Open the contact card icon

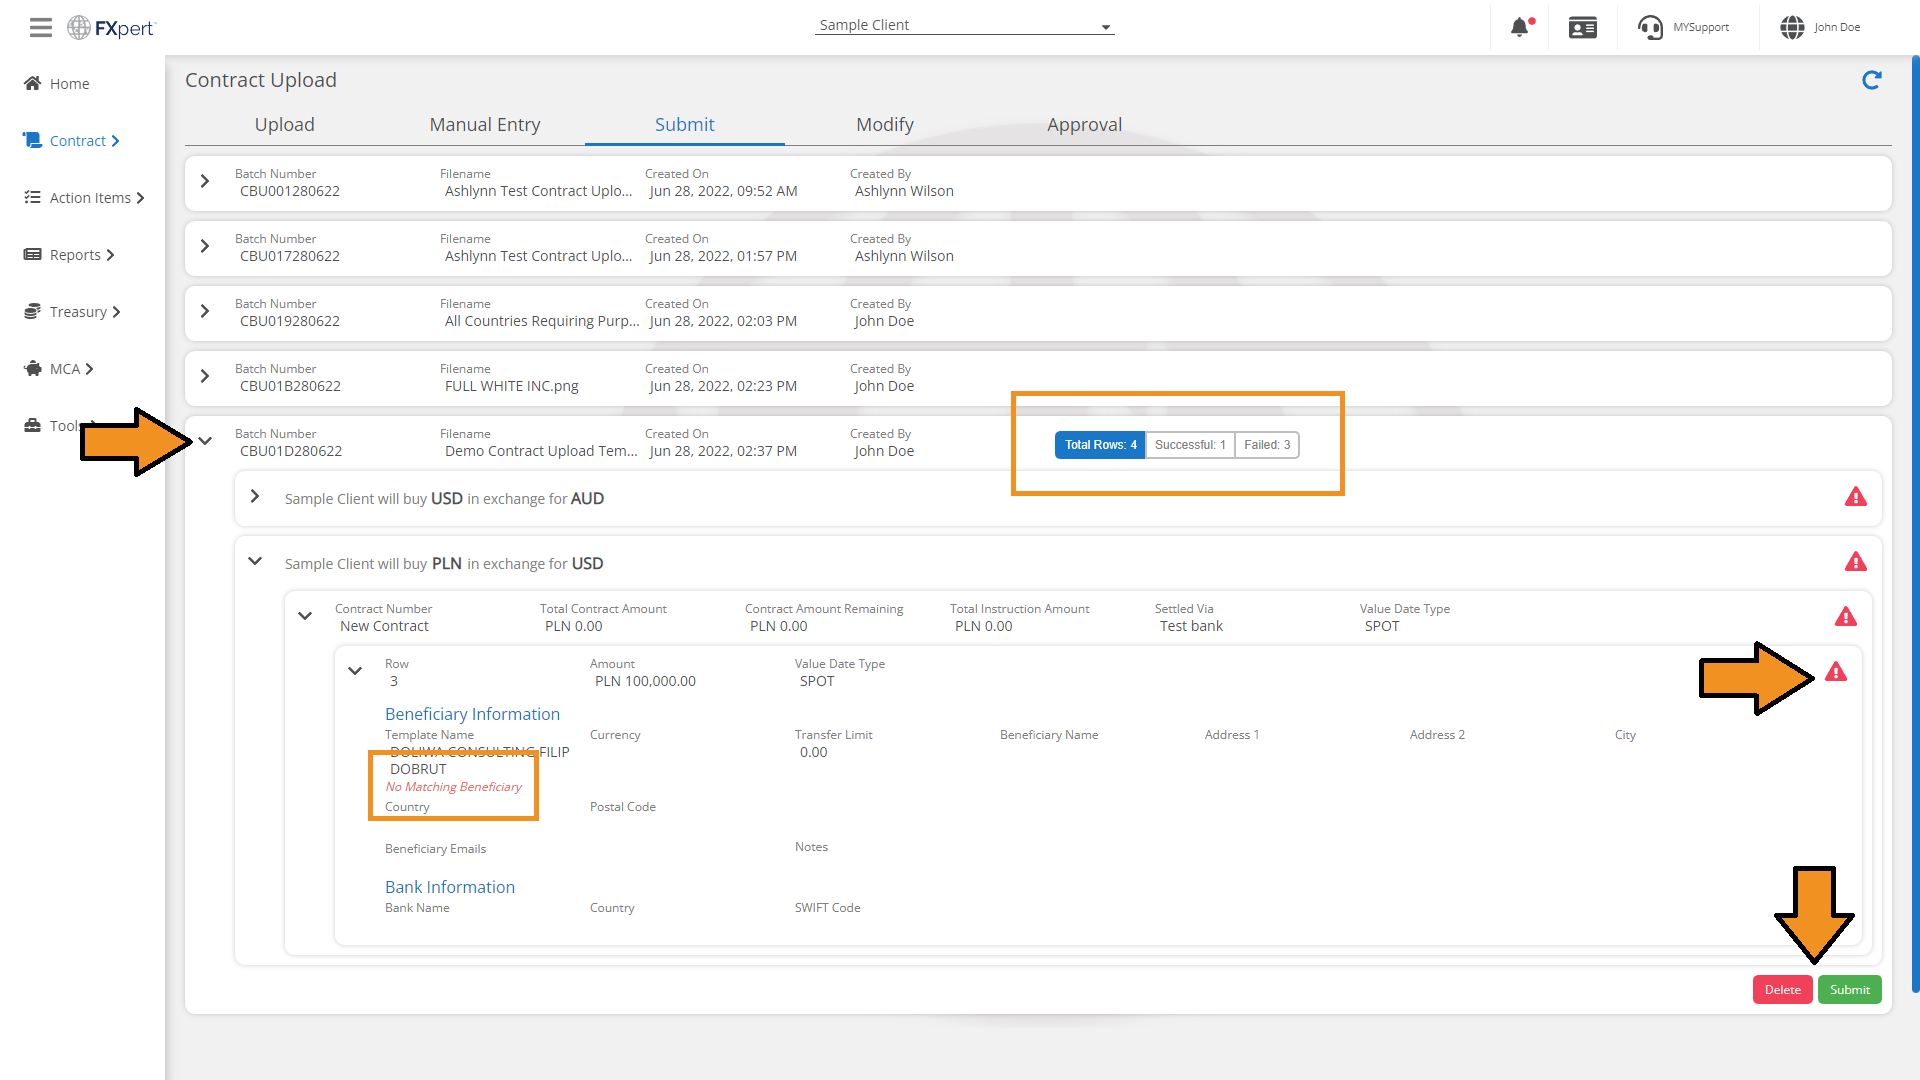click(1582, 27)
